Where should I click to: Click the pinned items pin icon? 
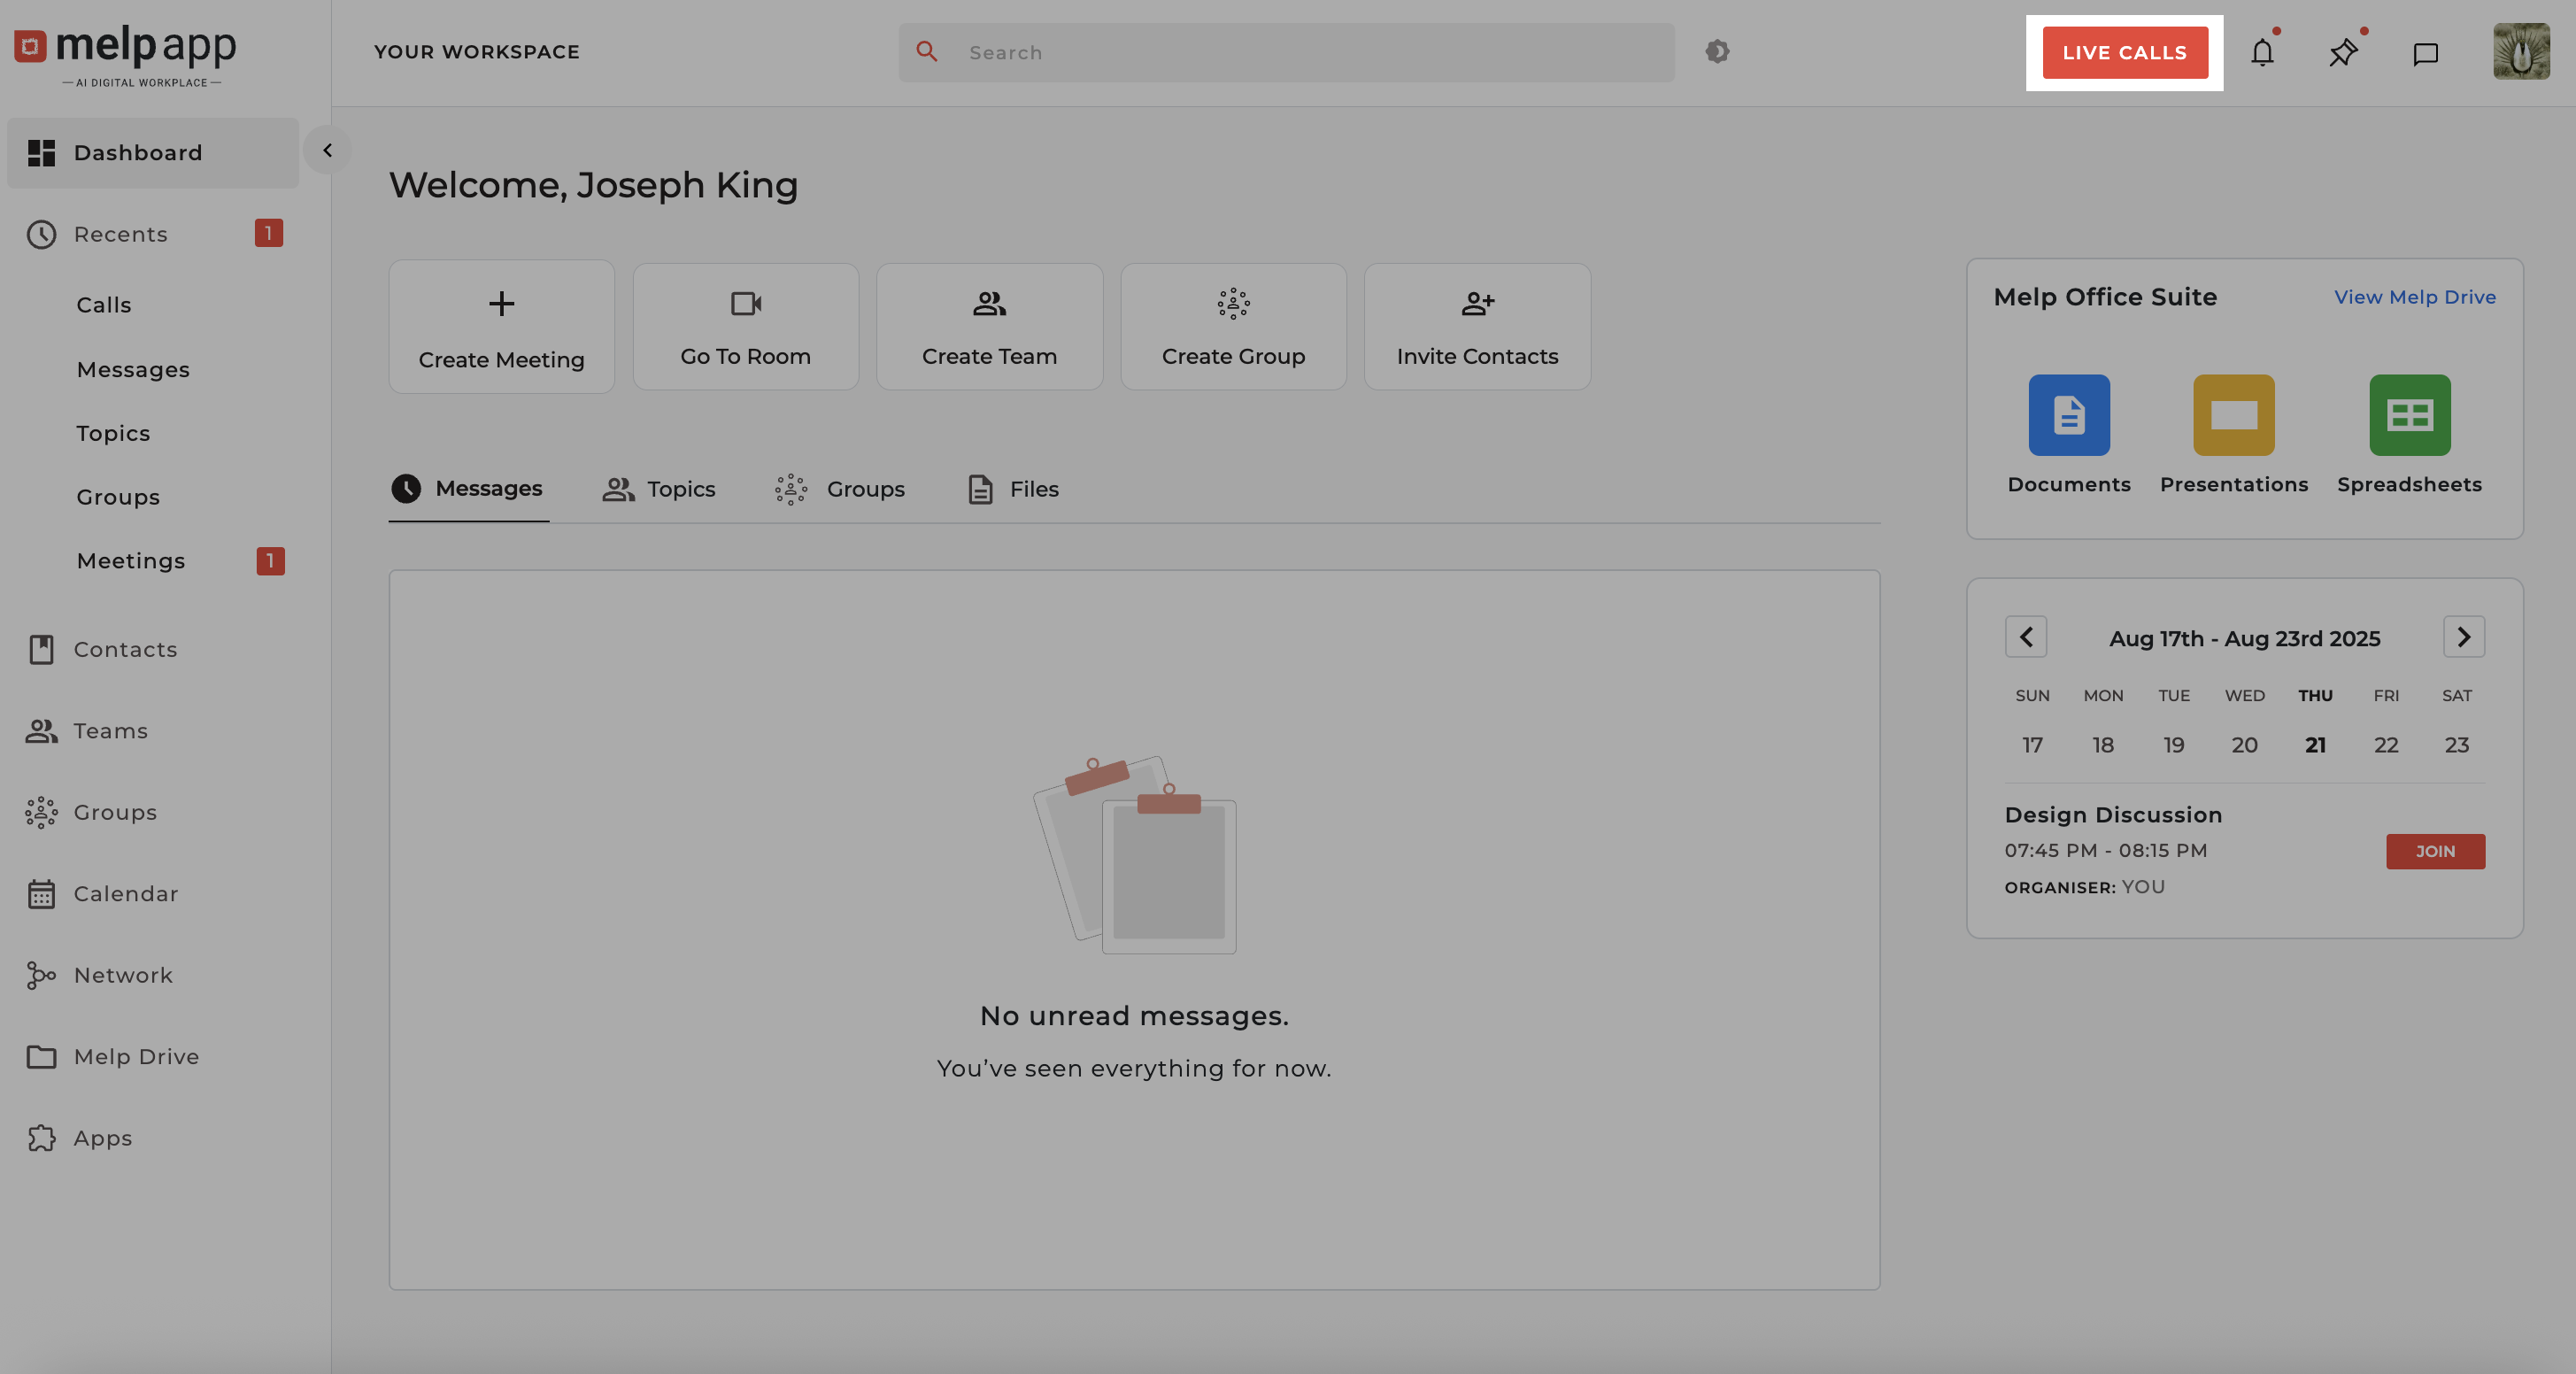2343,52
